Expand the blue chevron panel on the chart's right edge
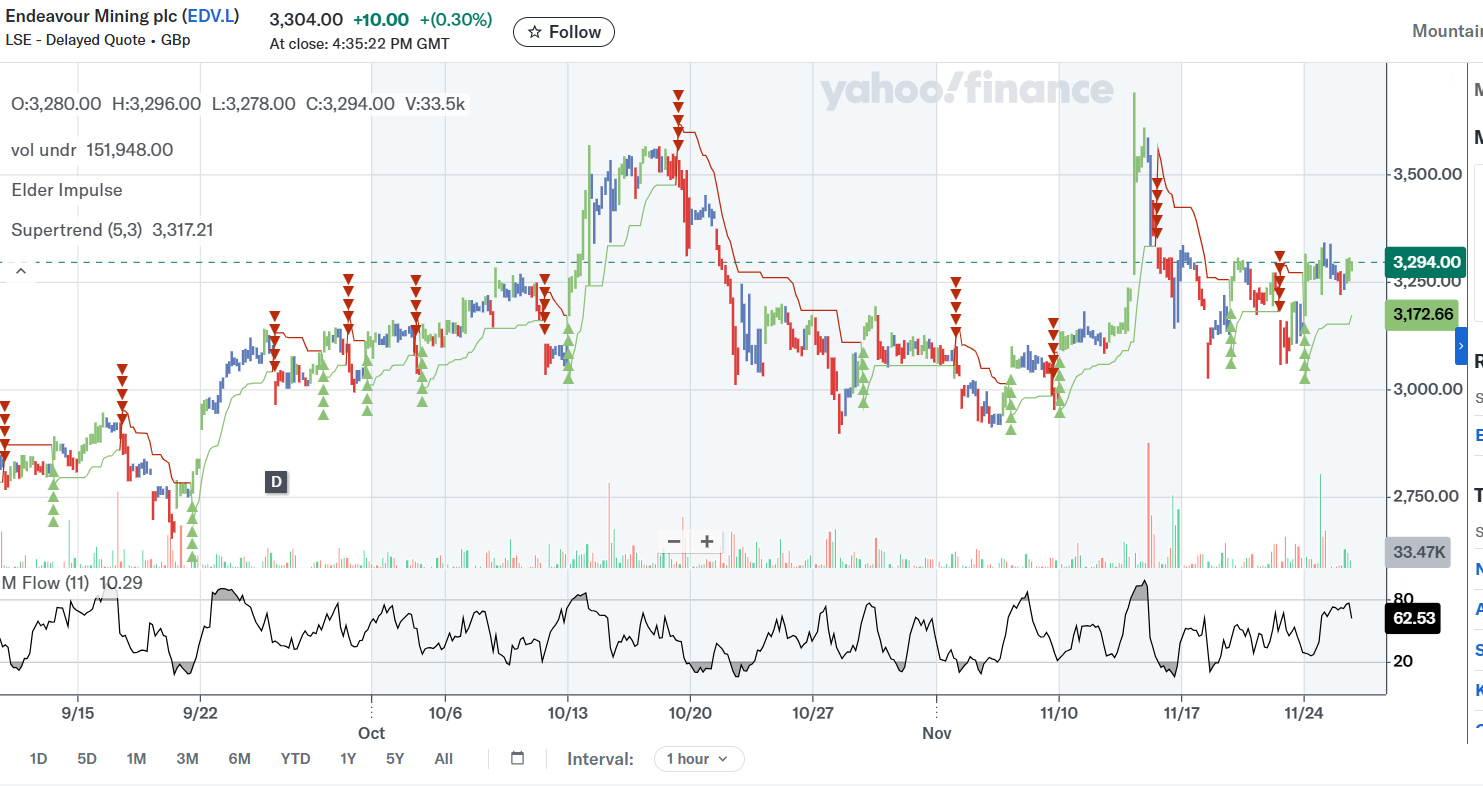The image size is (1483, 786). point(1459,345)
